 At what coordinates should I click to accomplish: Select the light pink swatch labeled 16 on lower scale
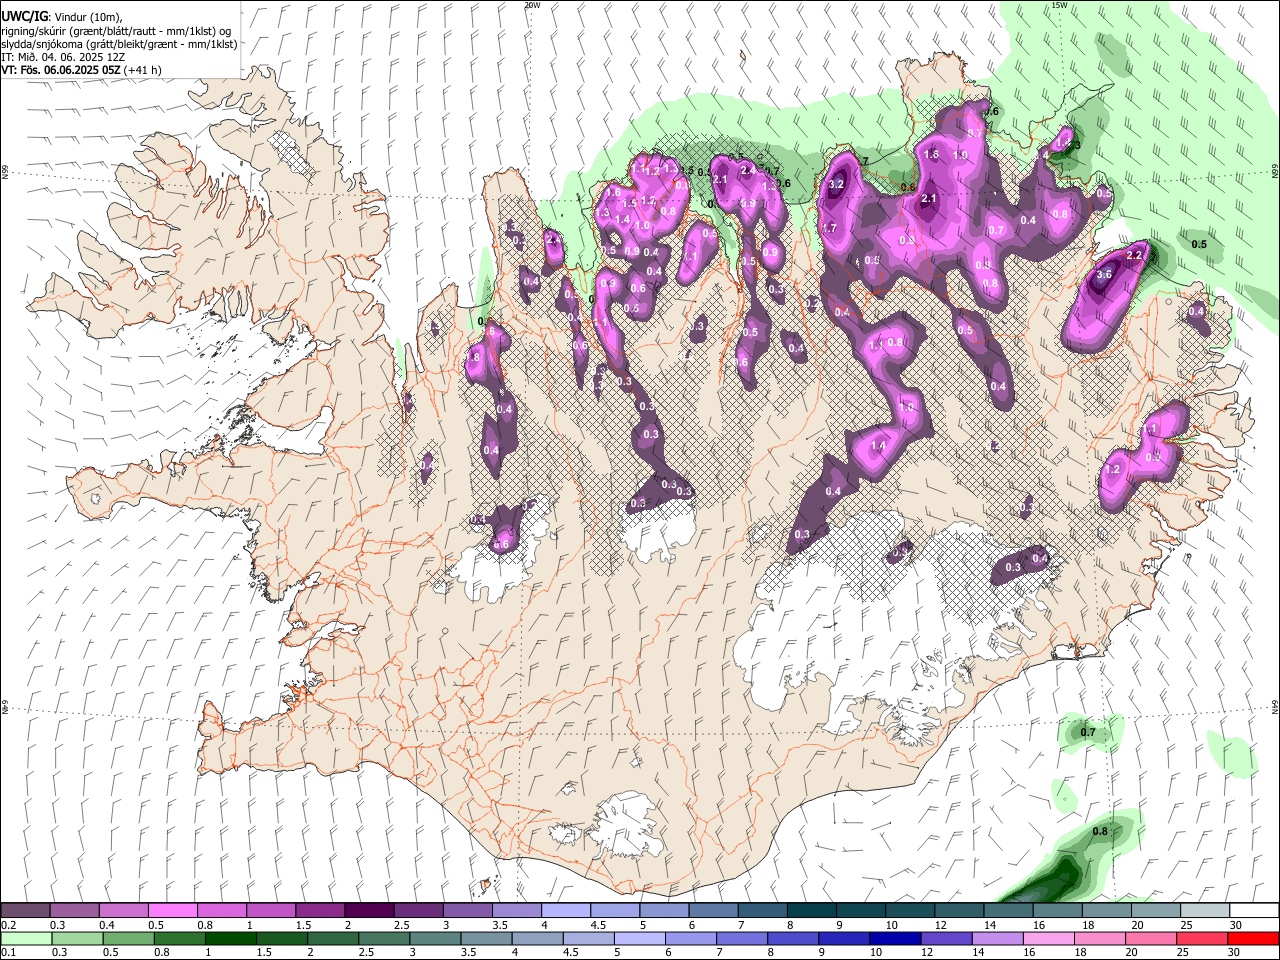[x=1047, y=938]
